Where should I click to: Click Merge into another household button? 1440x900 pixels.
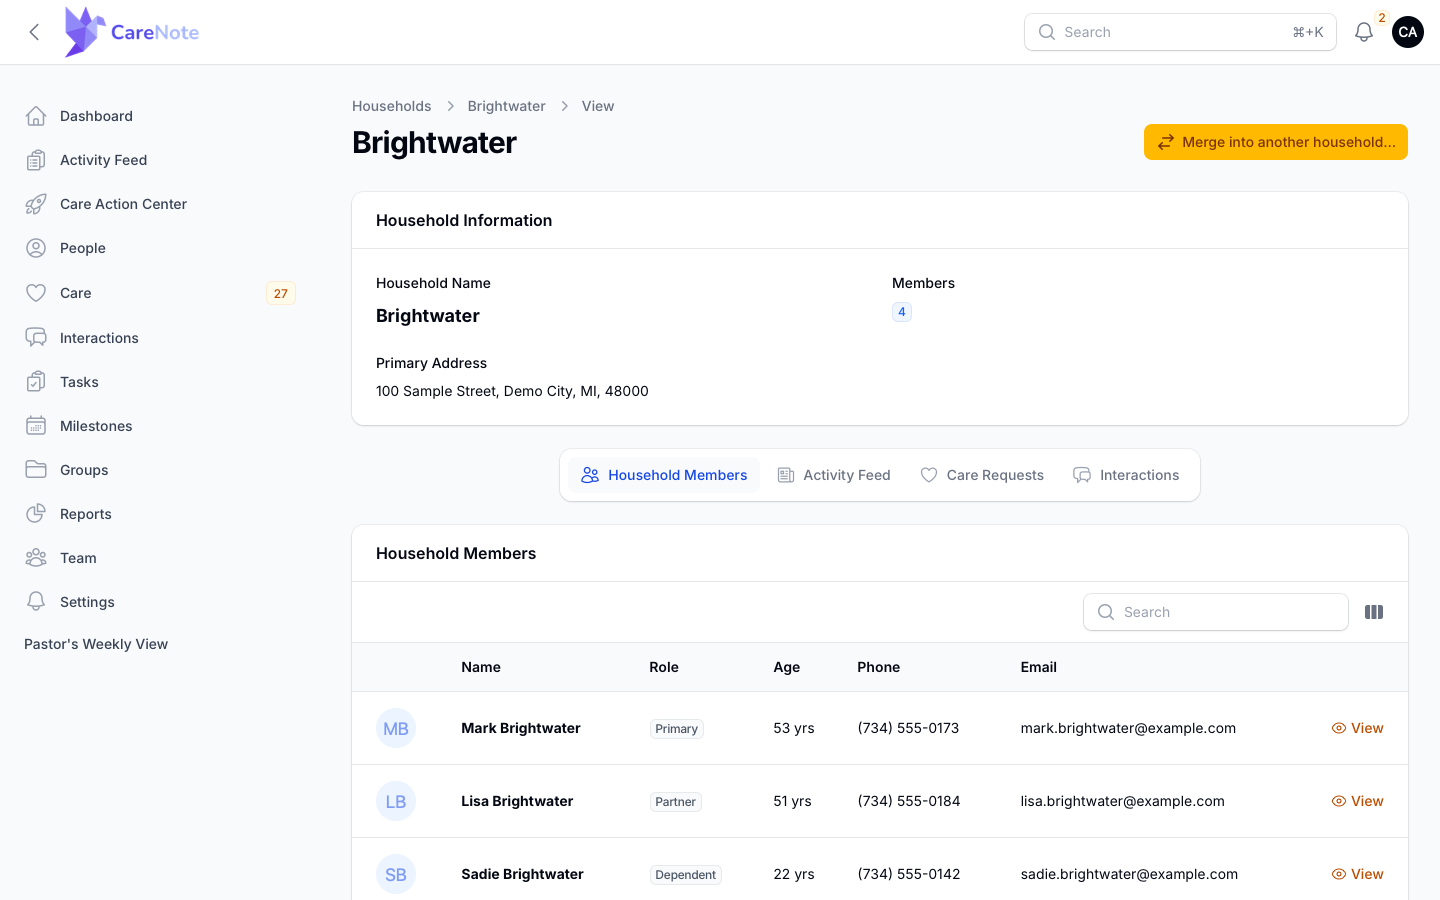pos(1276,142)
